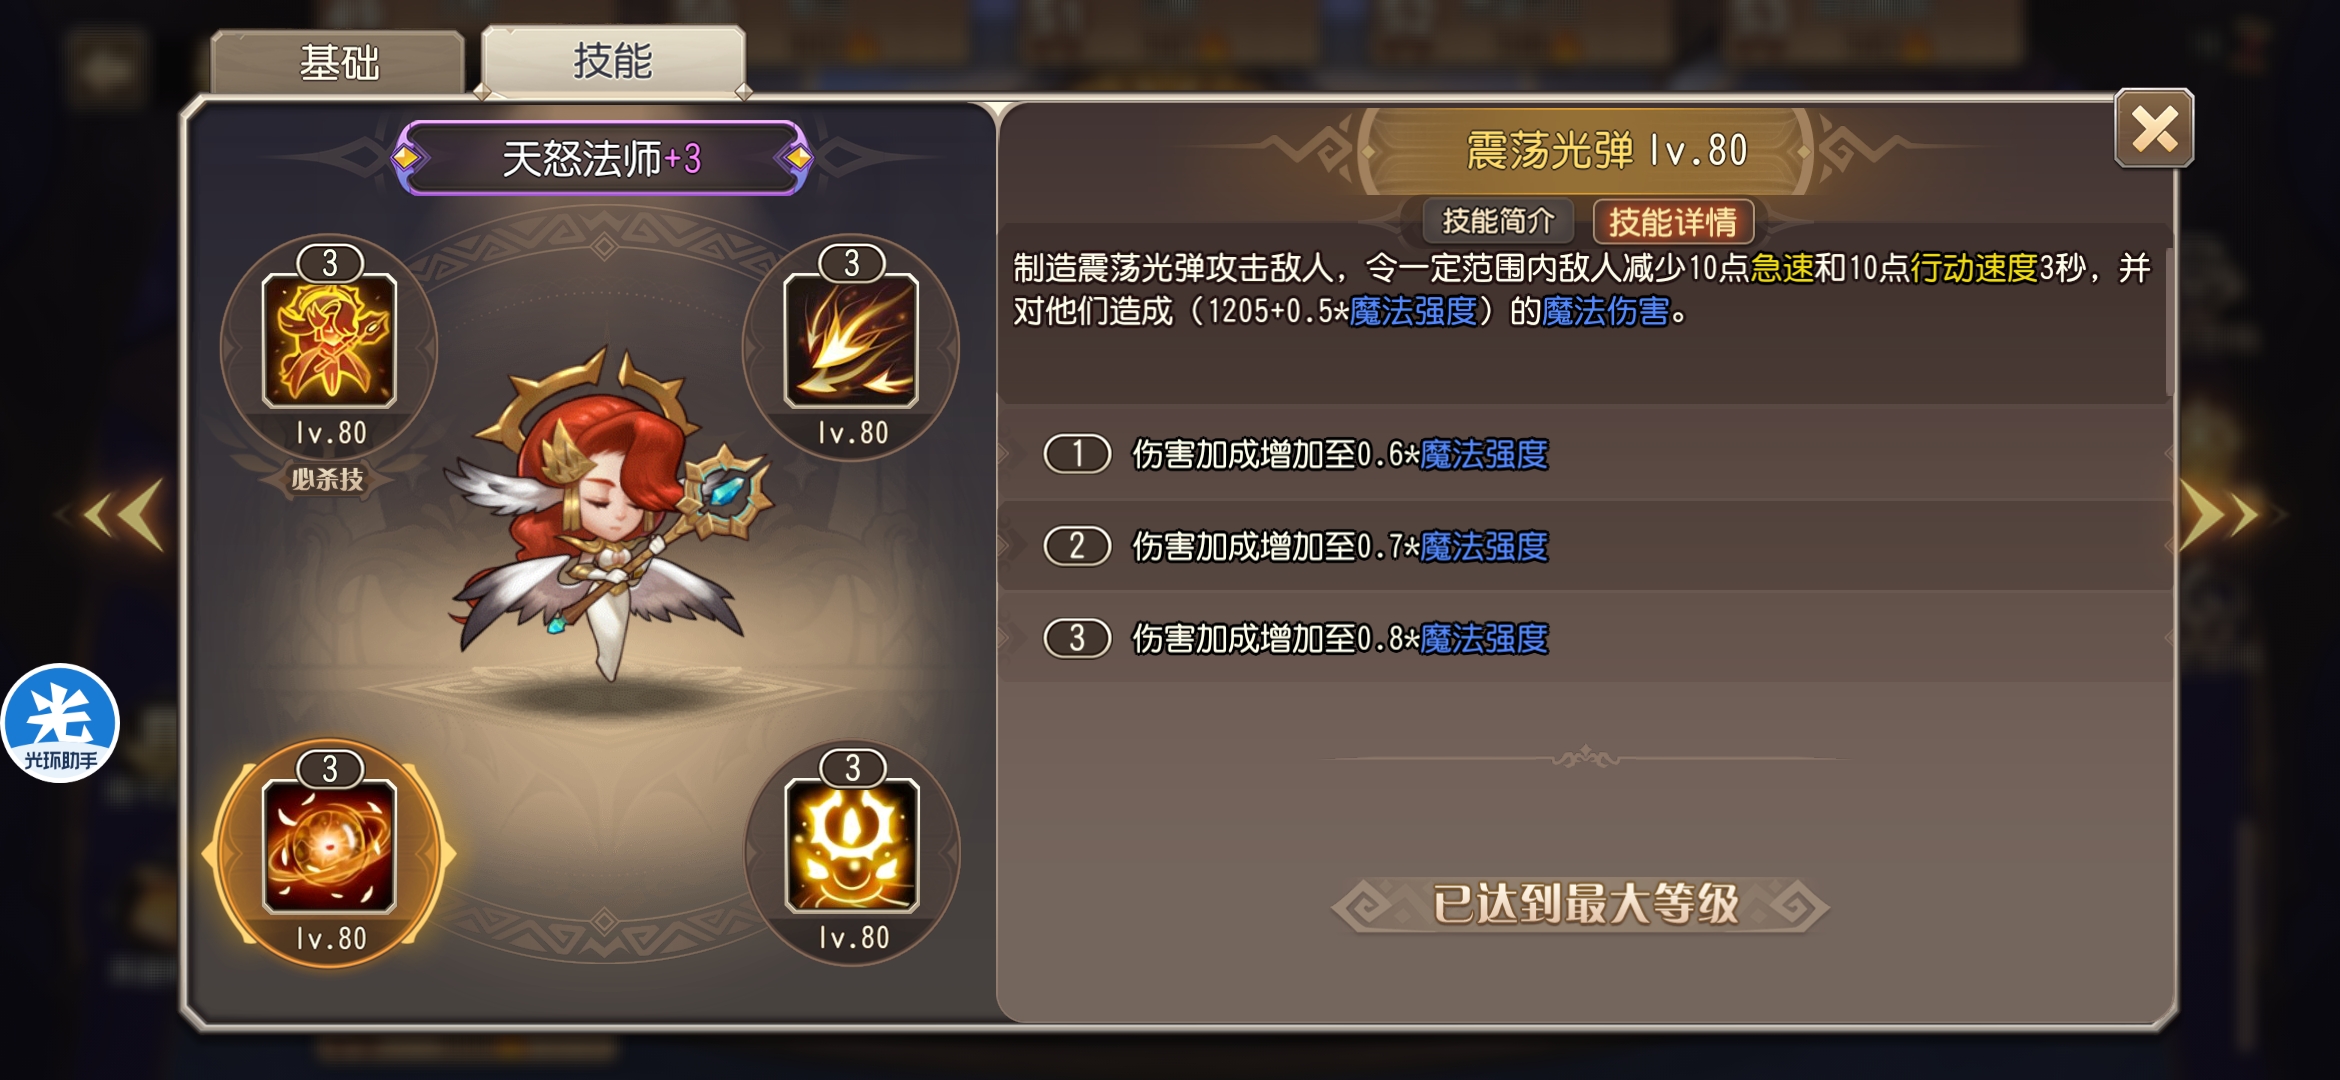Click the skill description scrollbar
The width and height of the screenshot is (2340, 1080).
point(2169,320)
